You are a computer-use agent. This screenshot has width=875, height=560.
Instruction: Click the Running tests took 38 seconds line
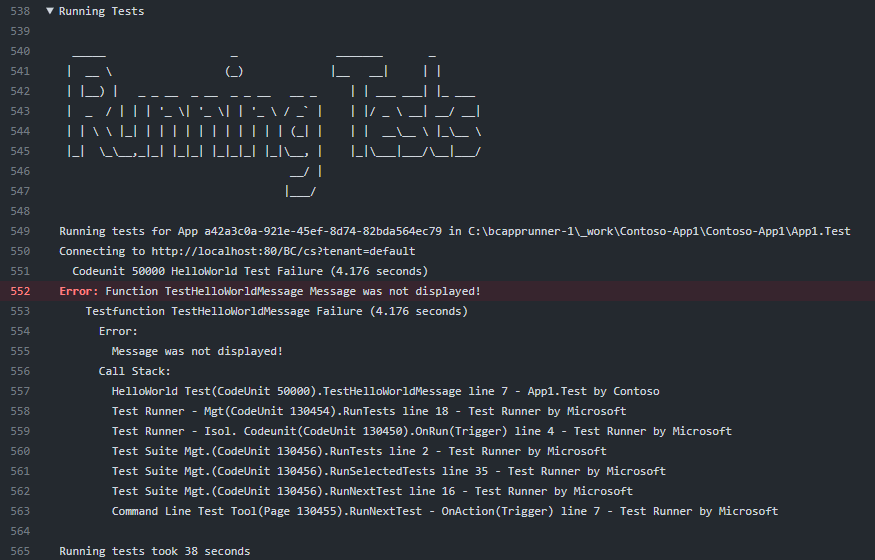click(x=155, y=551)
